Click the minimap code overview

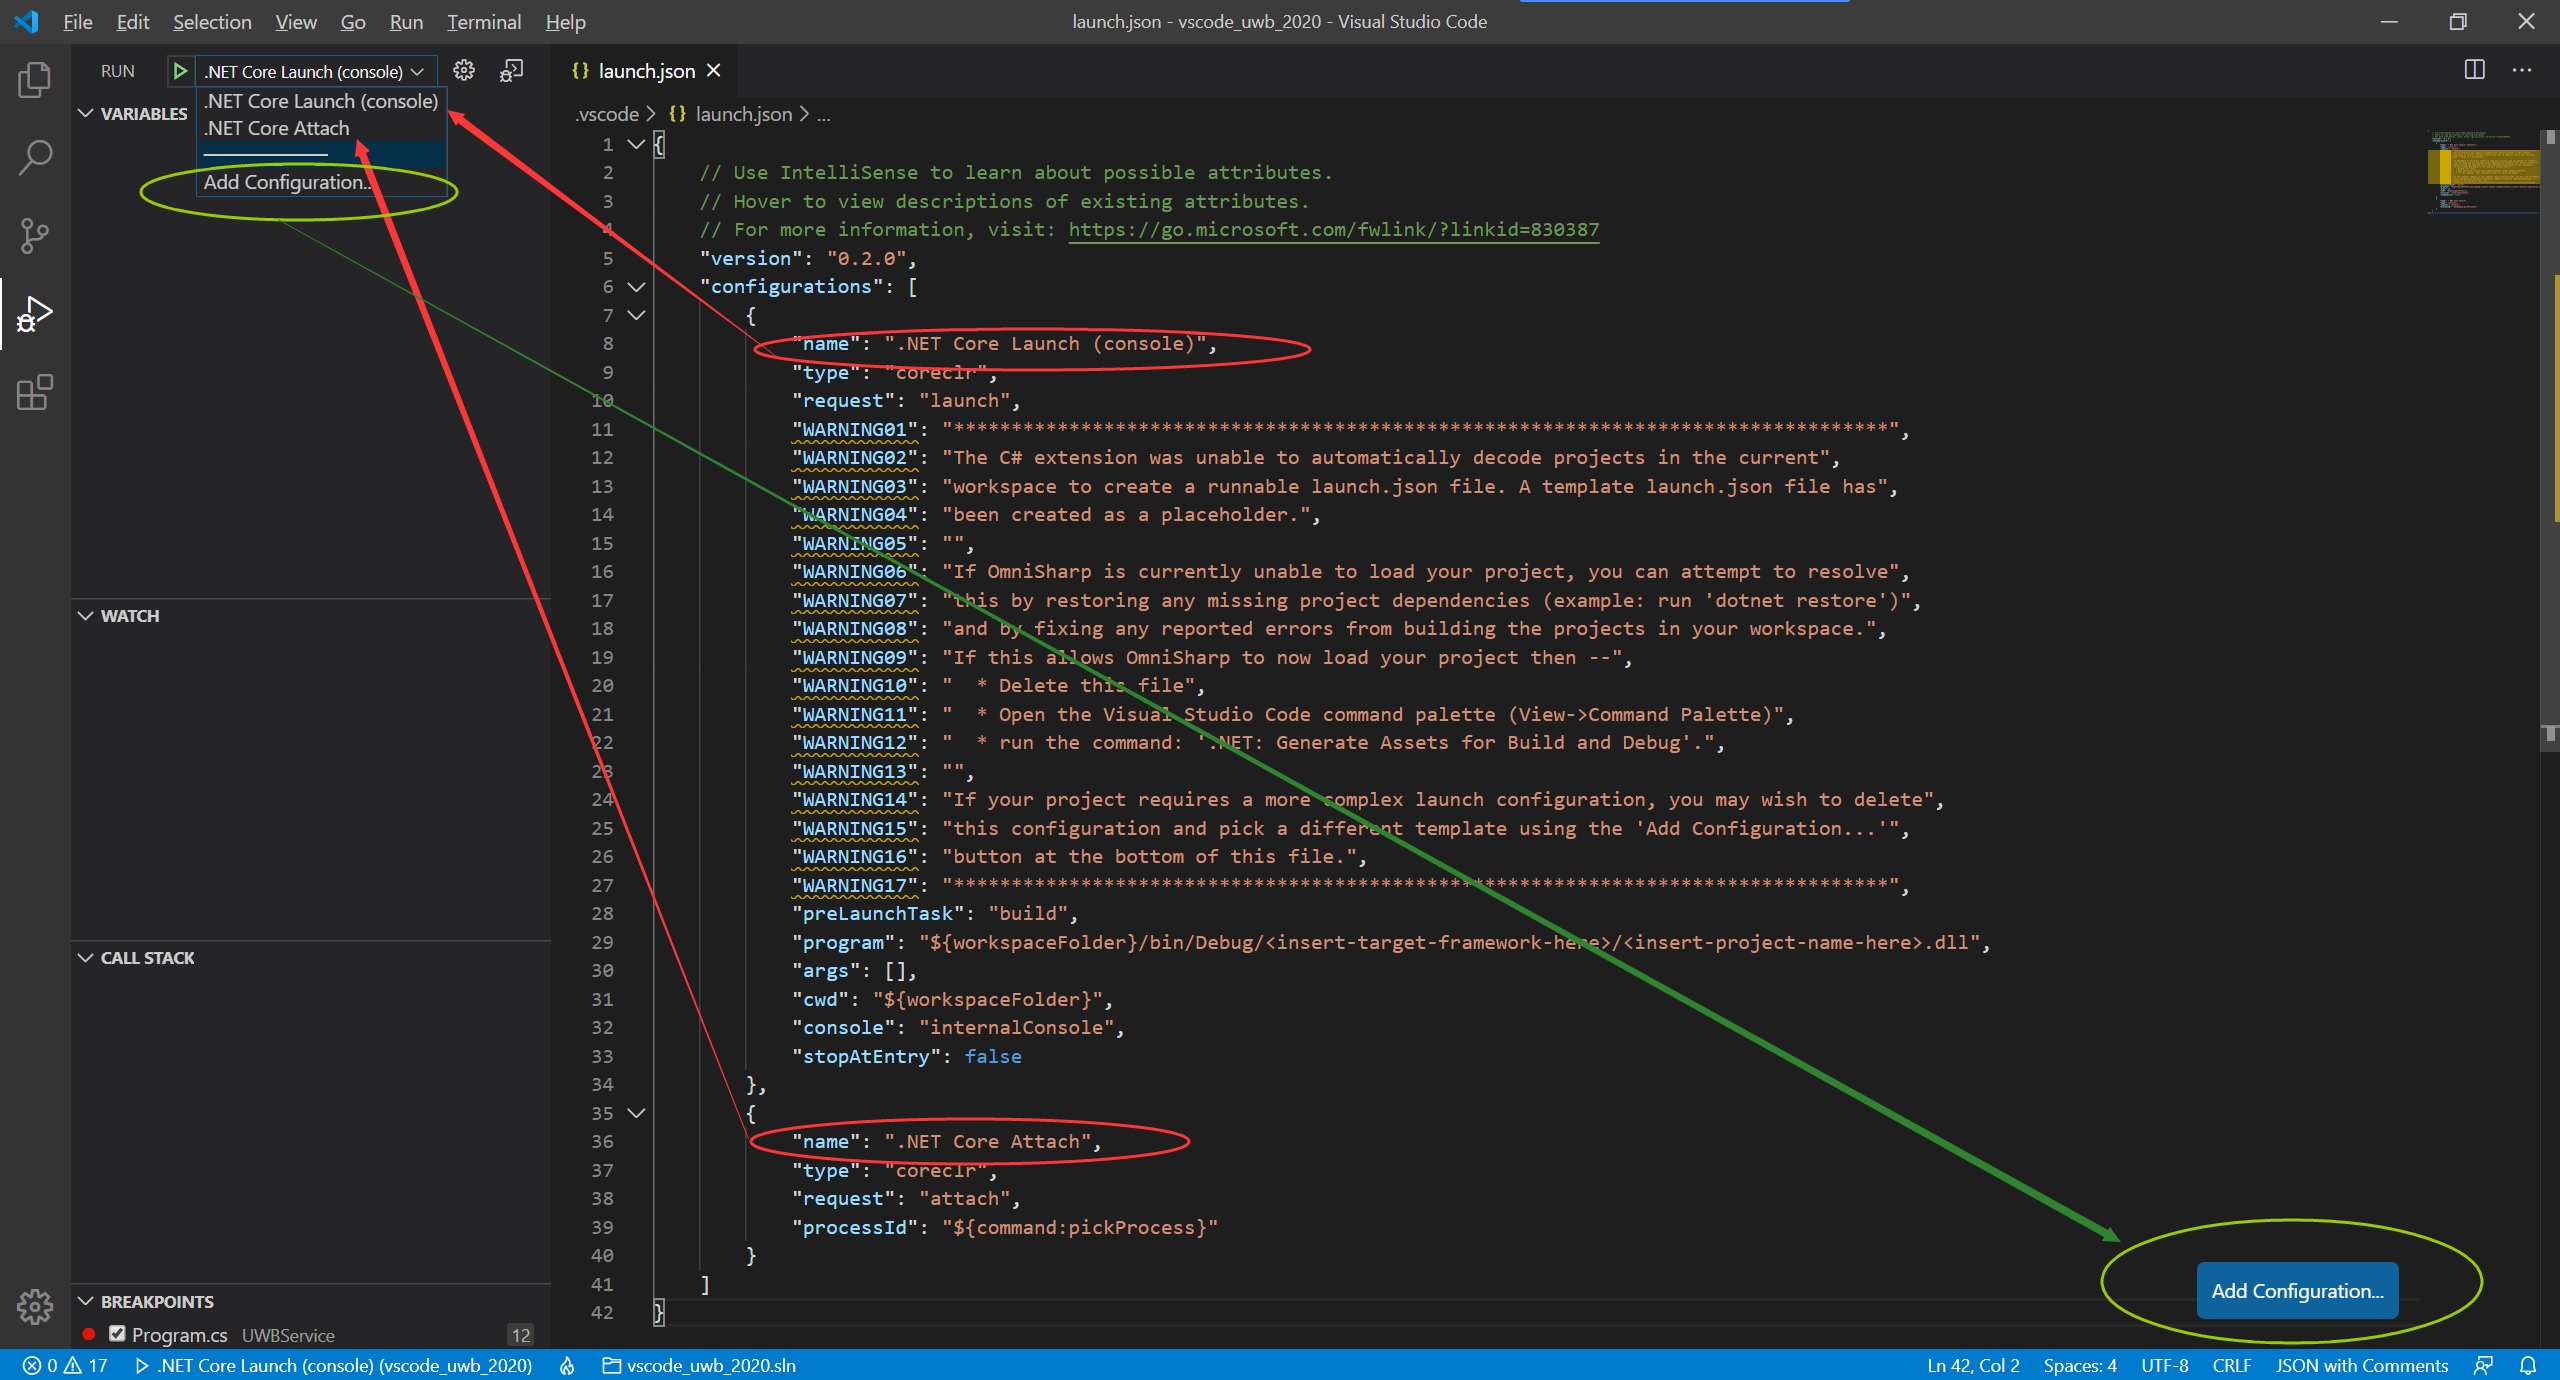[x=2485, y=170]
